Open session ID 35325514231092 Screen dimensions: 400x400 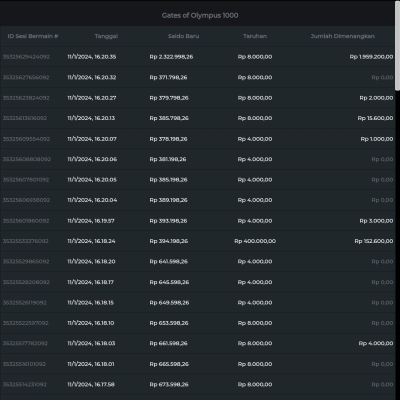25,384
